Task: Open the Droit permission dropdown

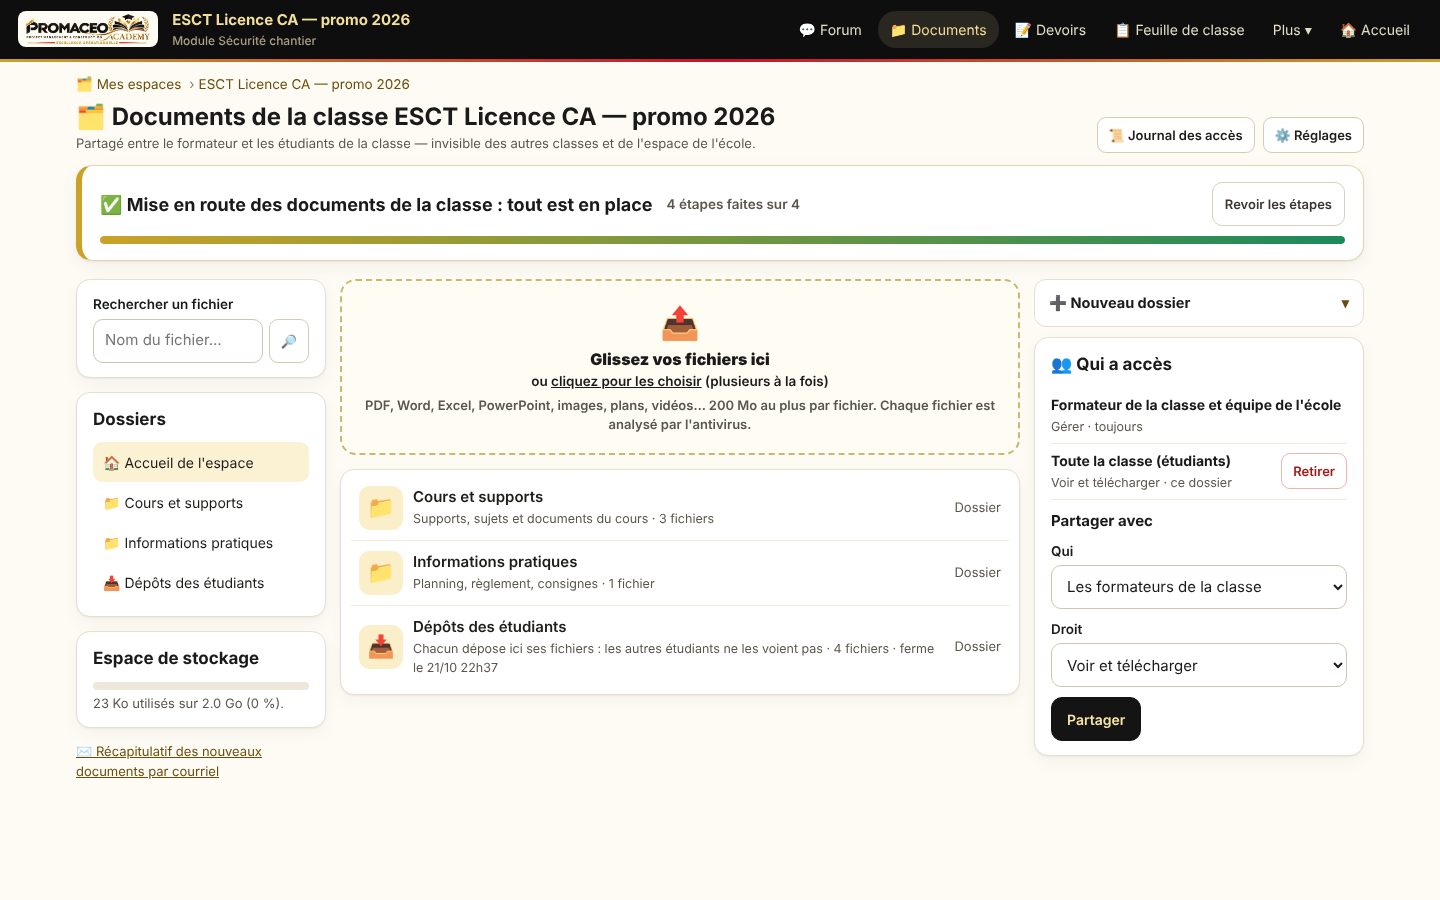Action: point(1199,665)
